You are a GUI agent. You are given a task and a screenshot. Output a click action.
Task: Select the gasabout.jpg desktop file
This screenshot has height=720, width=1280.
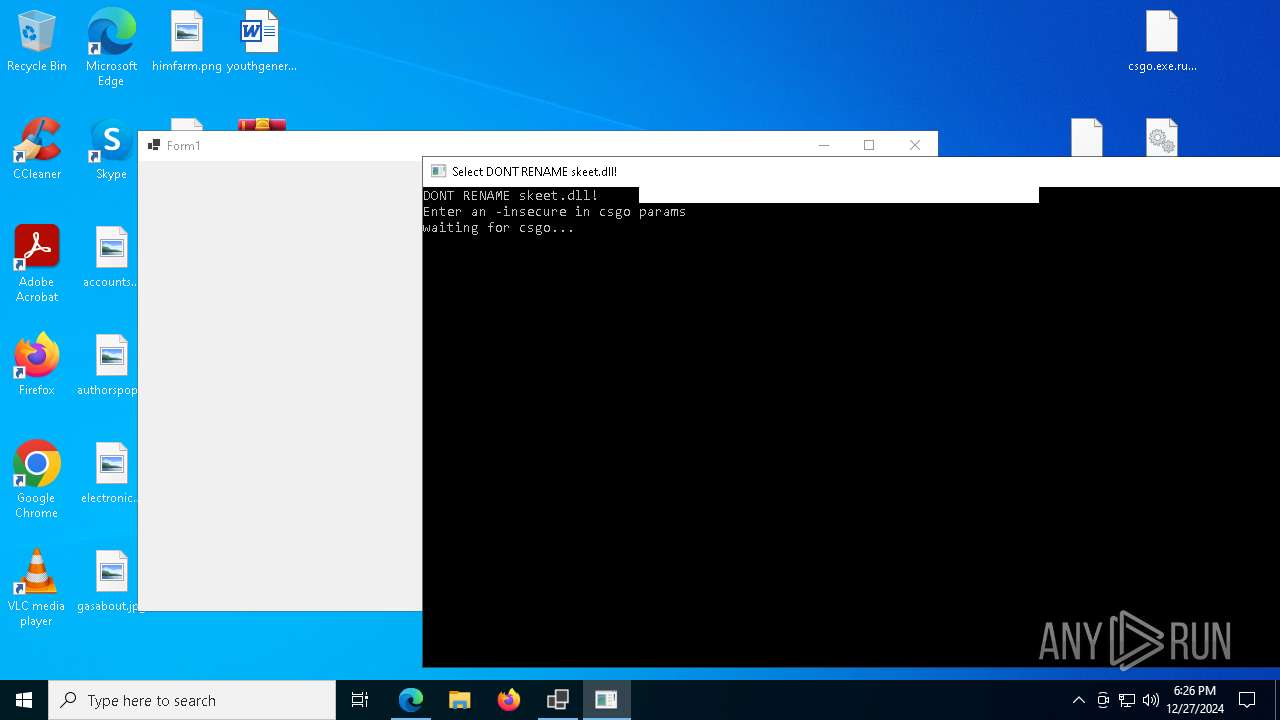pos(111,582)
